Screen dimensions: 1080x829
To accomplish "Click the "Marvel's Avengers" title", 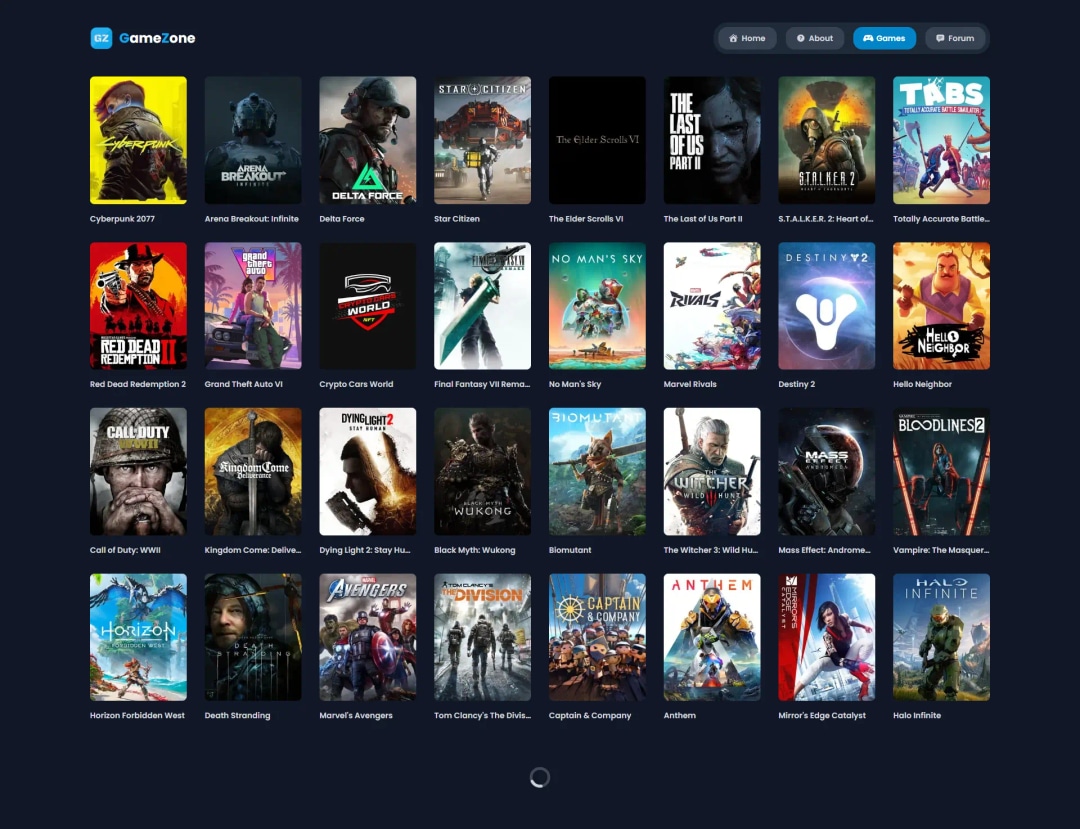I will tap(356, 715).
